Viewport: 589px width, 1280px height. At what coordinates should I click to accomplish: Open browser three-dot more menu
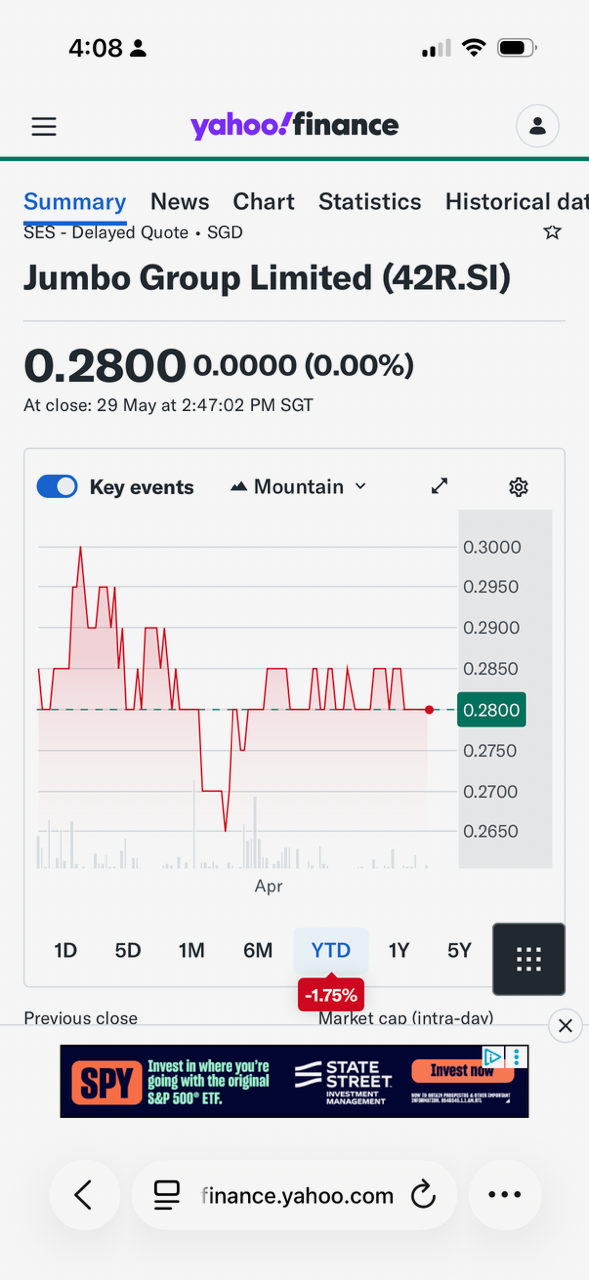tap(505, 1194)
